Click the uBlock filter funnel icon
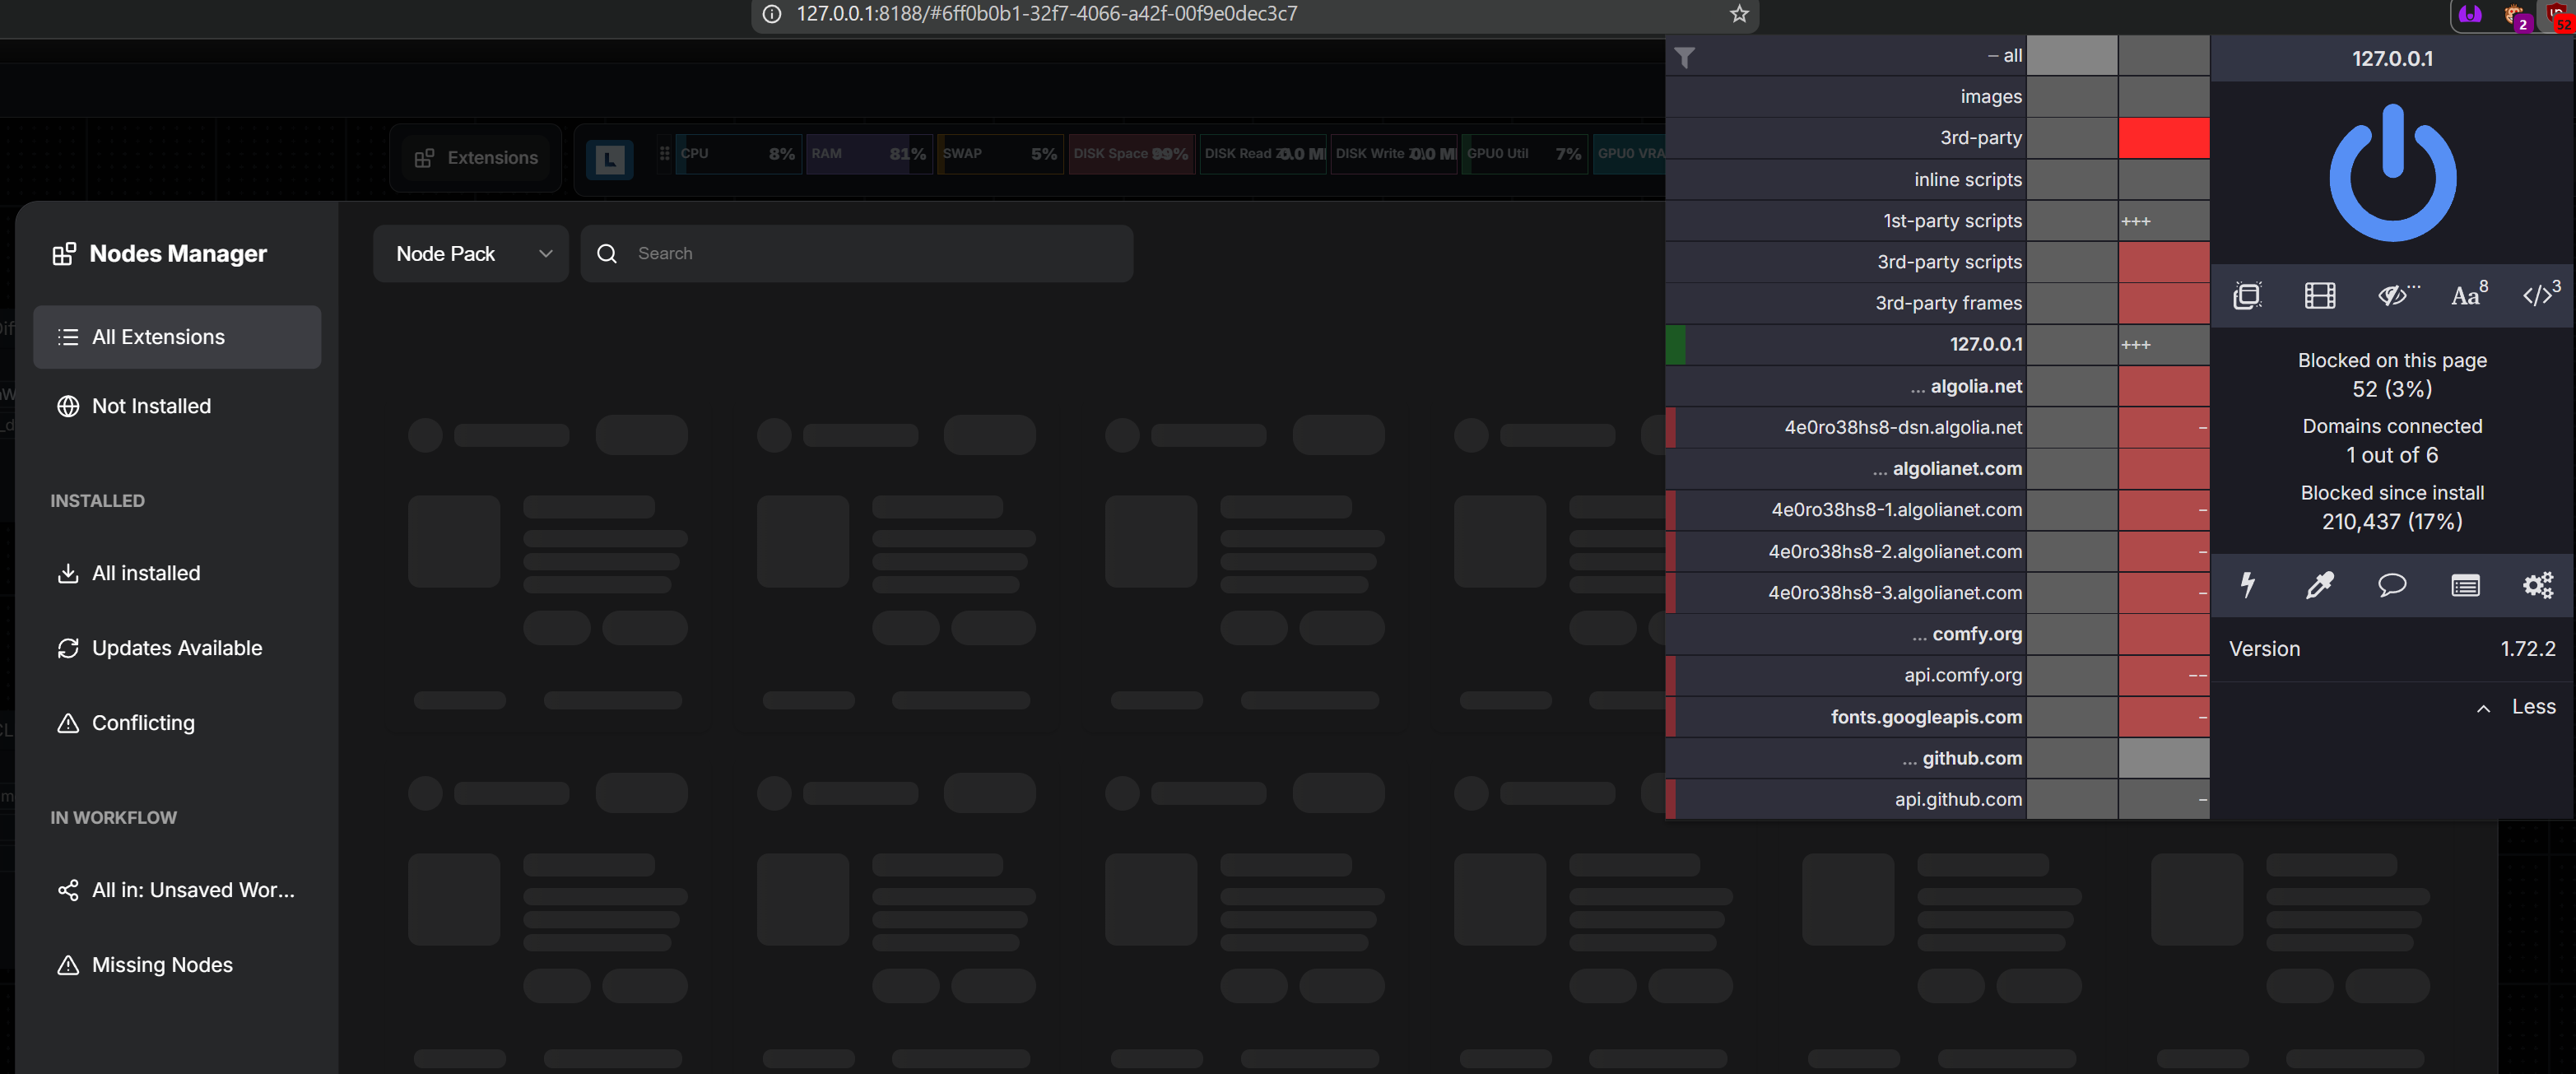The height and width of the screenshot is (1074, 2576). tap(1685, 58)
